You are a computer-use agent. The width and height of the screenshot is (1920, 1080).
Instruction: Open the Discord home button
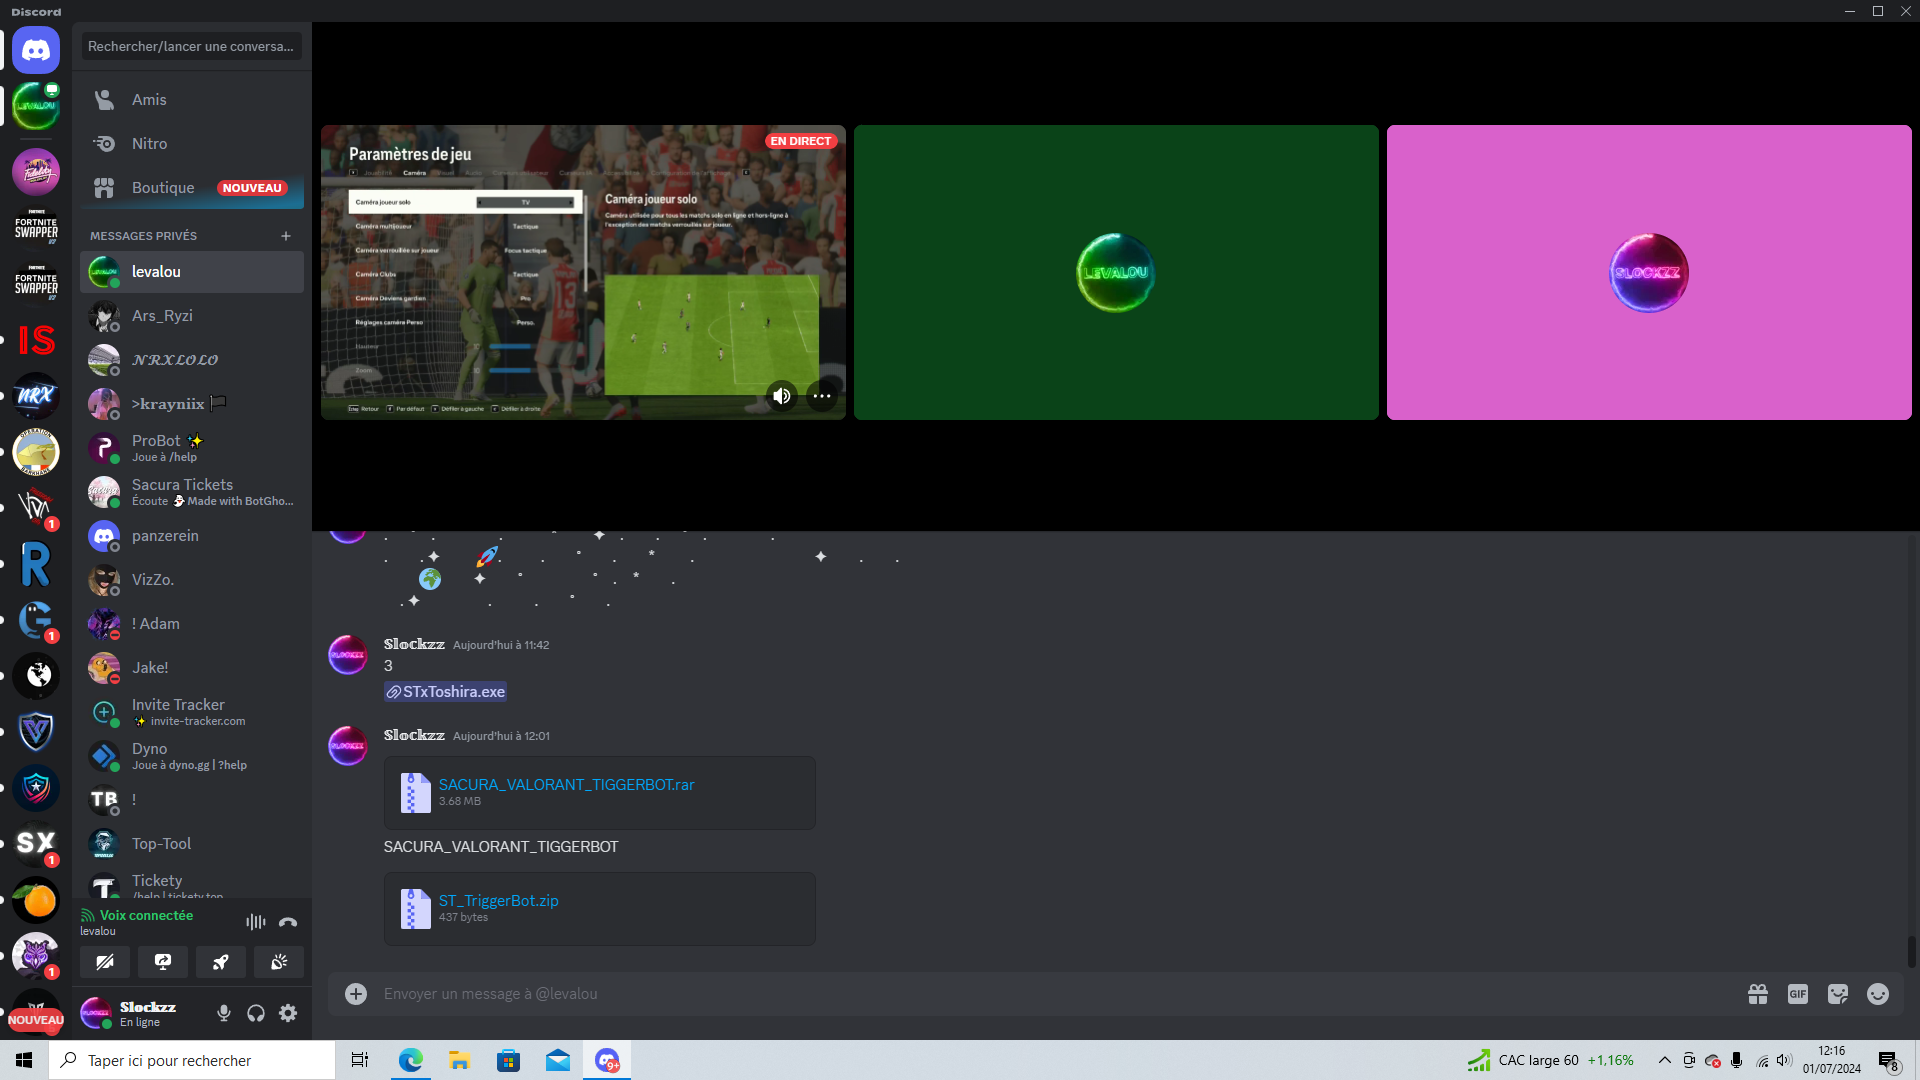[36, 49]
